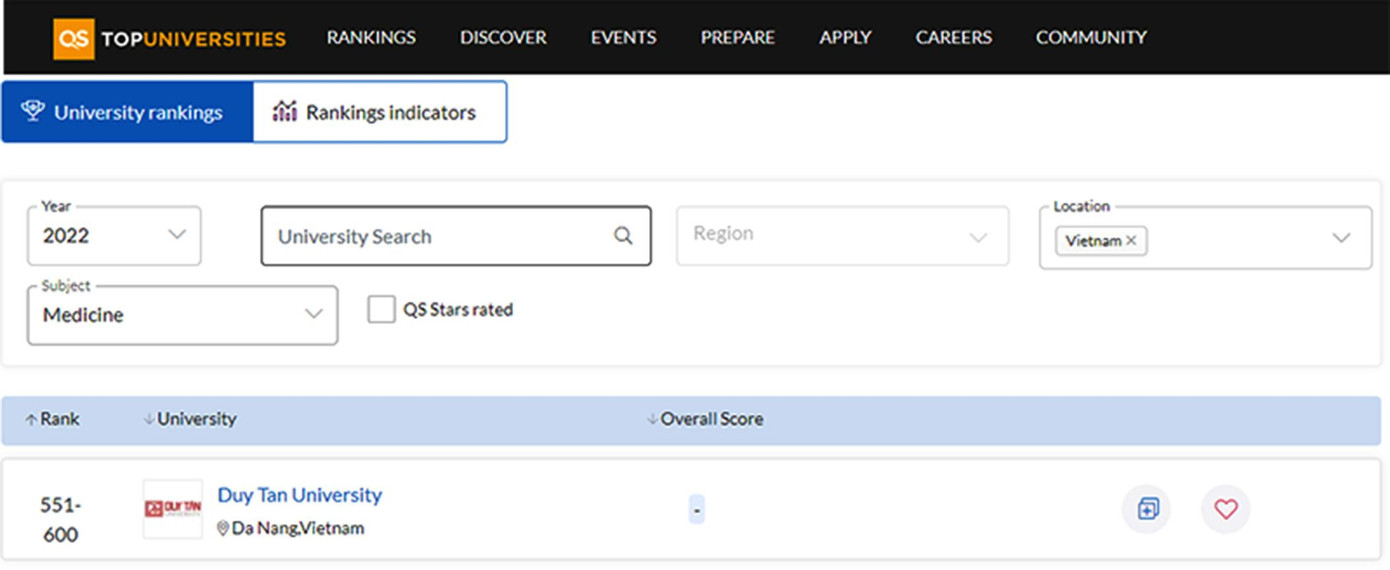Open the Year 2022 dropdown
The image size is (1390, 570).
[114, 236]
